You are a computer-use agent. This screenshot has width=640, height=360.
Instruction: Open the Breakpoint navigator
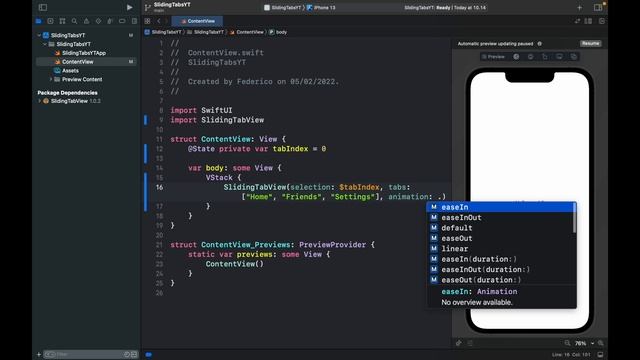pos(122,21)
